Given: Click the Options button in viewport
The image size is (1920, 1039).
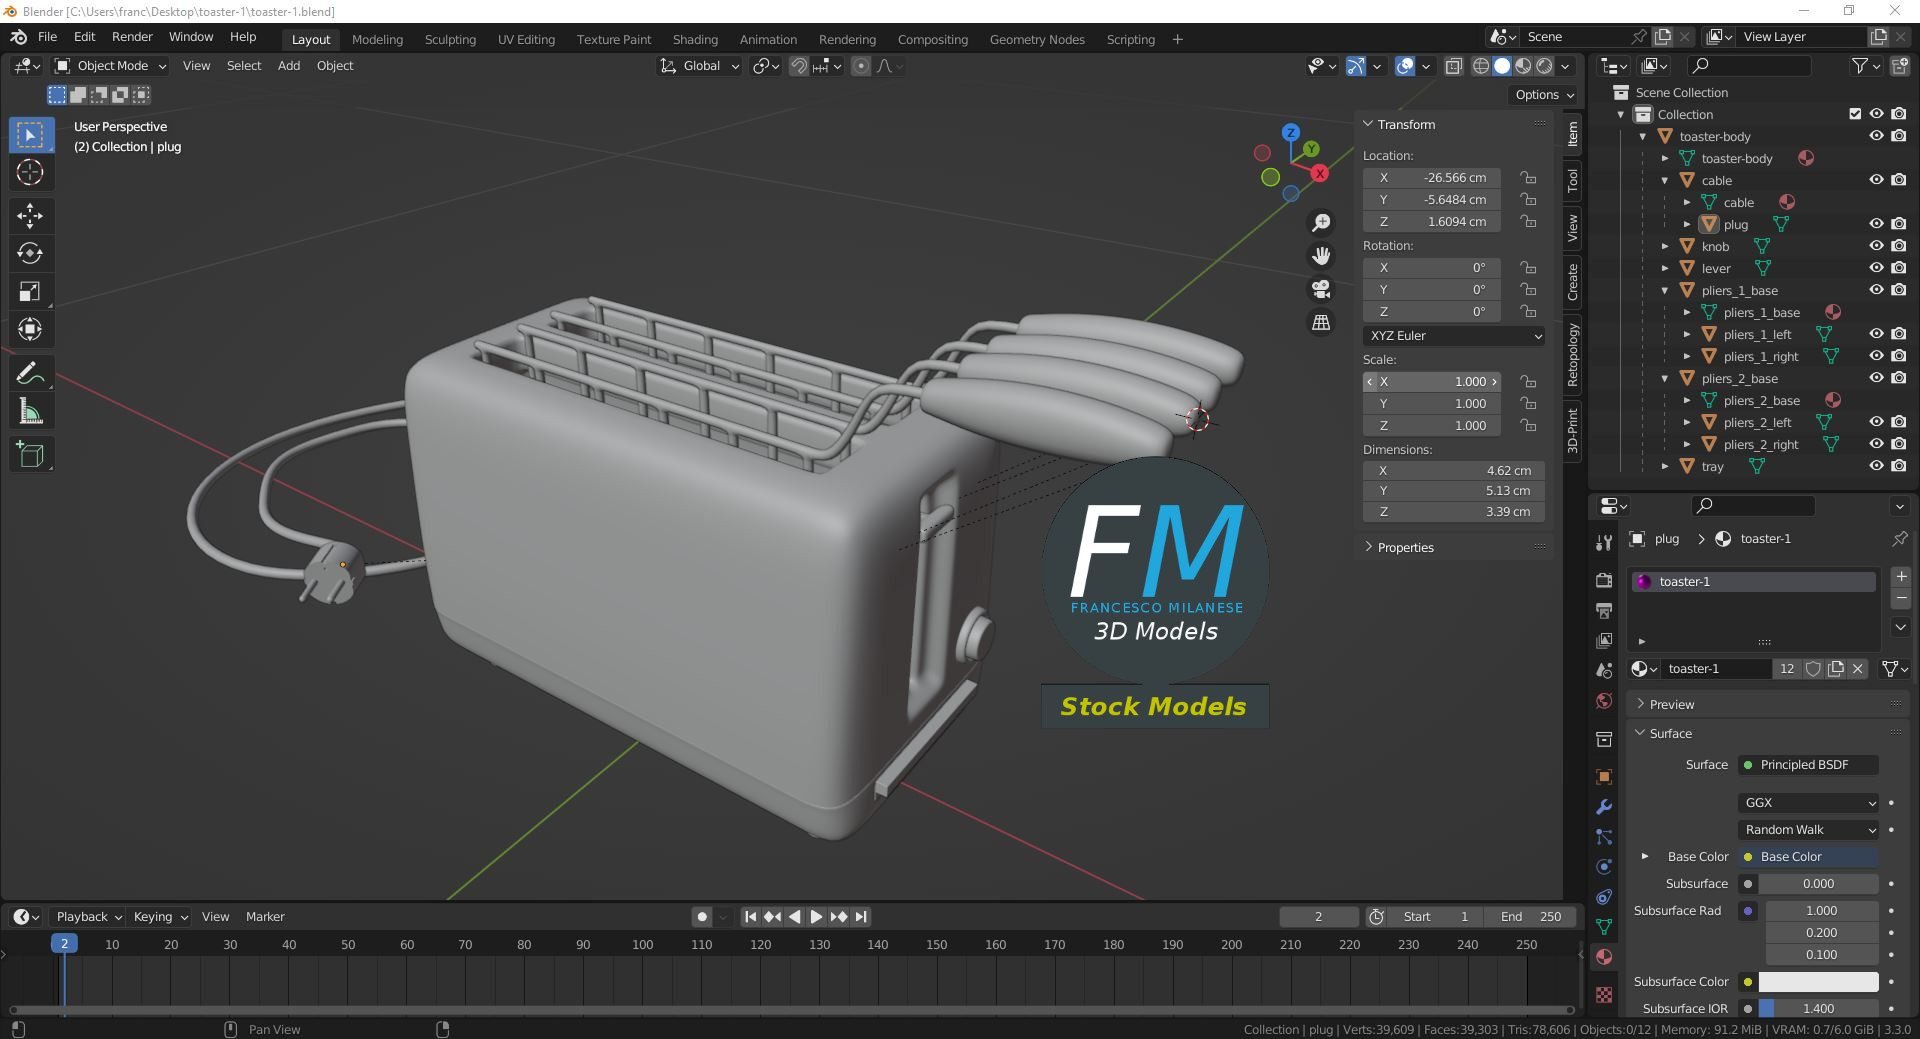Looking at the screenshot, I should [1543, 95].
